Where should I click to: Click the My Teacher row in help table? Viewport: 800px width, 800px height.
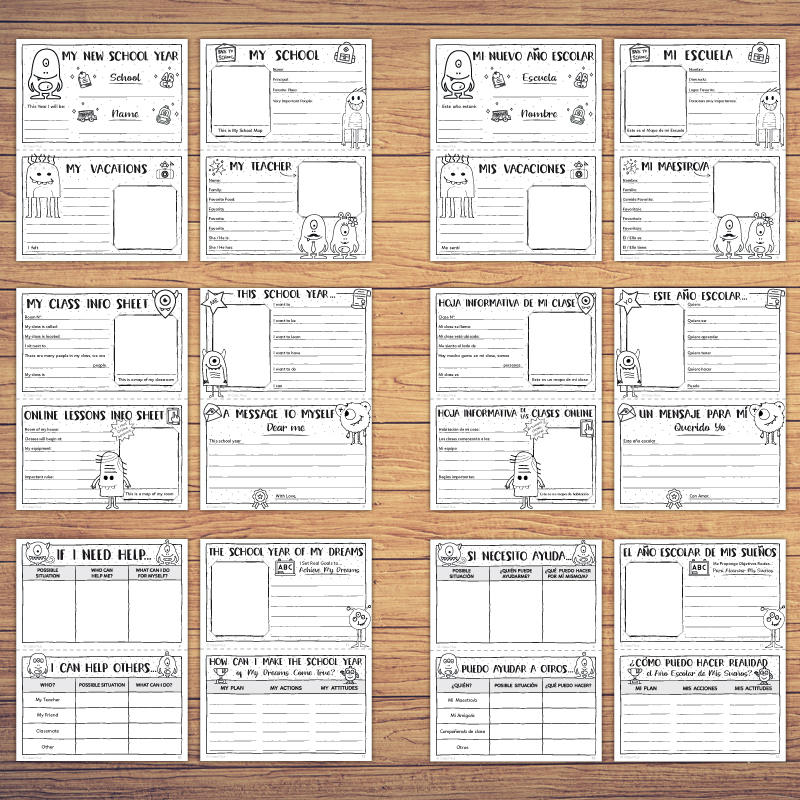pyautogui.click(x=47, y=700)
